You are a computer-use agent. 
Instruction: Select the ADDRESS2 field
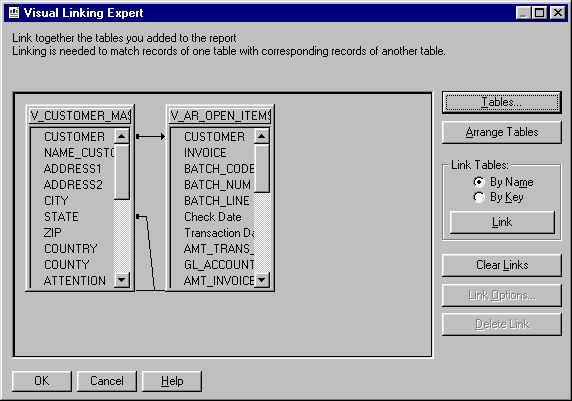(x=73, y=185)
